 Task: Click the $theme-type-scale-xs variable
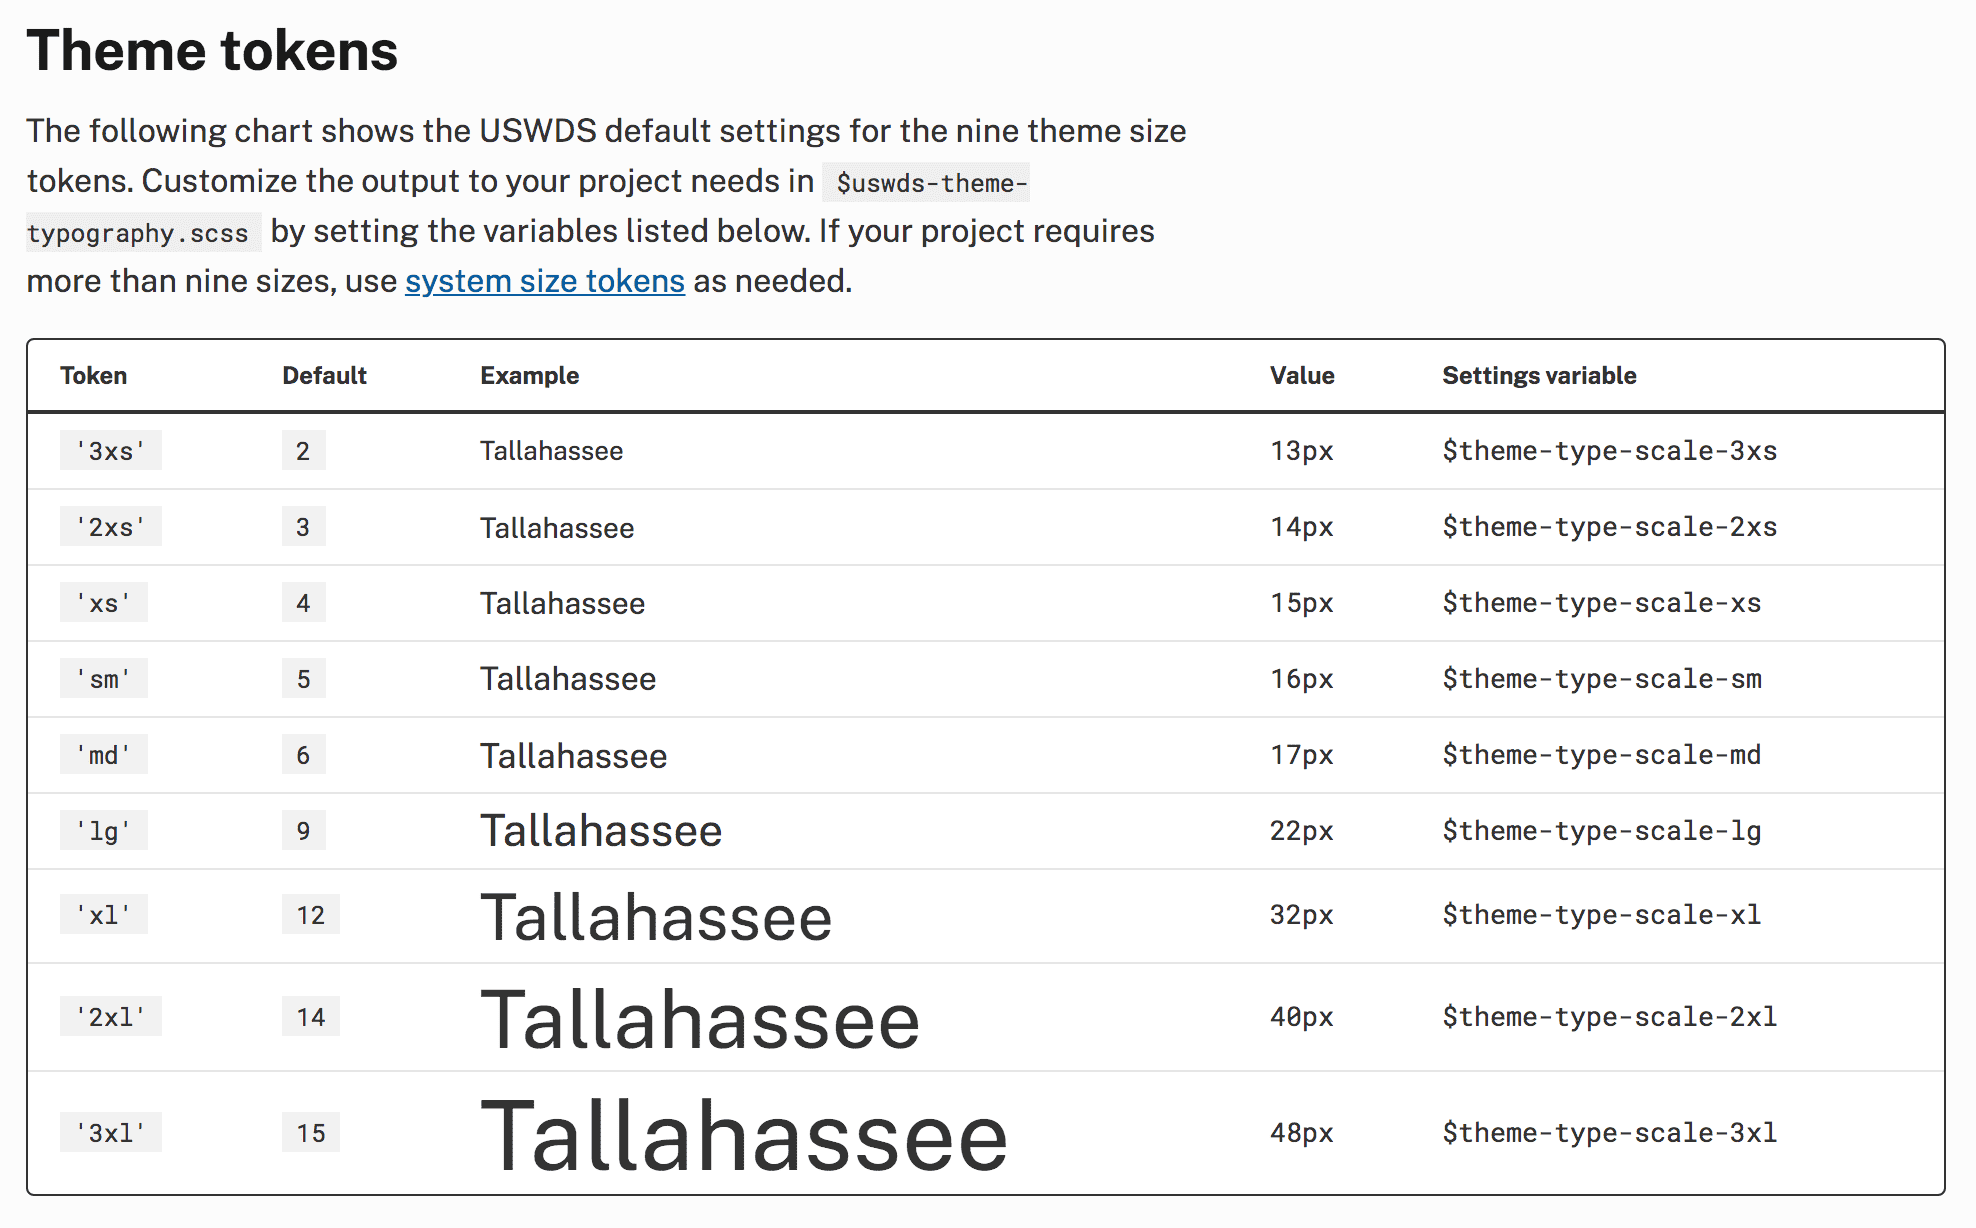1601,603
